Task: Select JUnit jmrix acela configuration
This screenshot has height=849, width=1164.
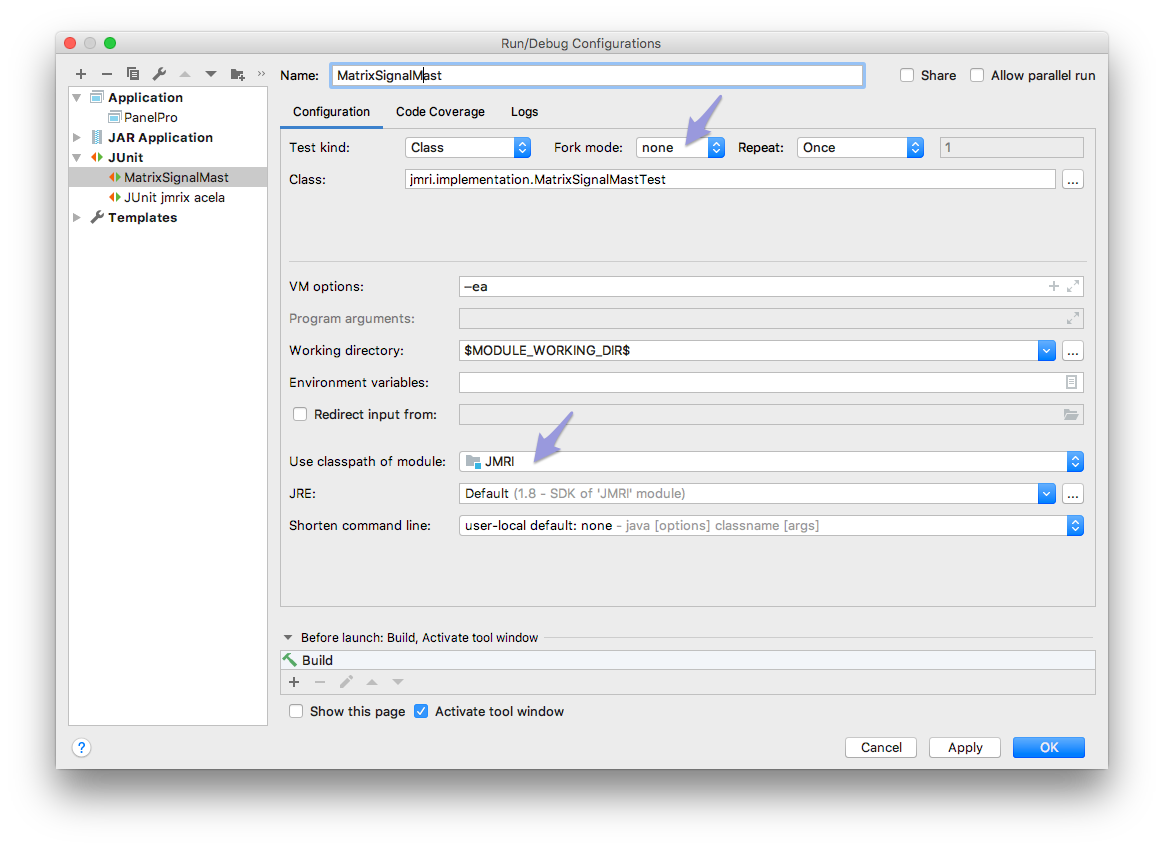Action: point(174,197)
